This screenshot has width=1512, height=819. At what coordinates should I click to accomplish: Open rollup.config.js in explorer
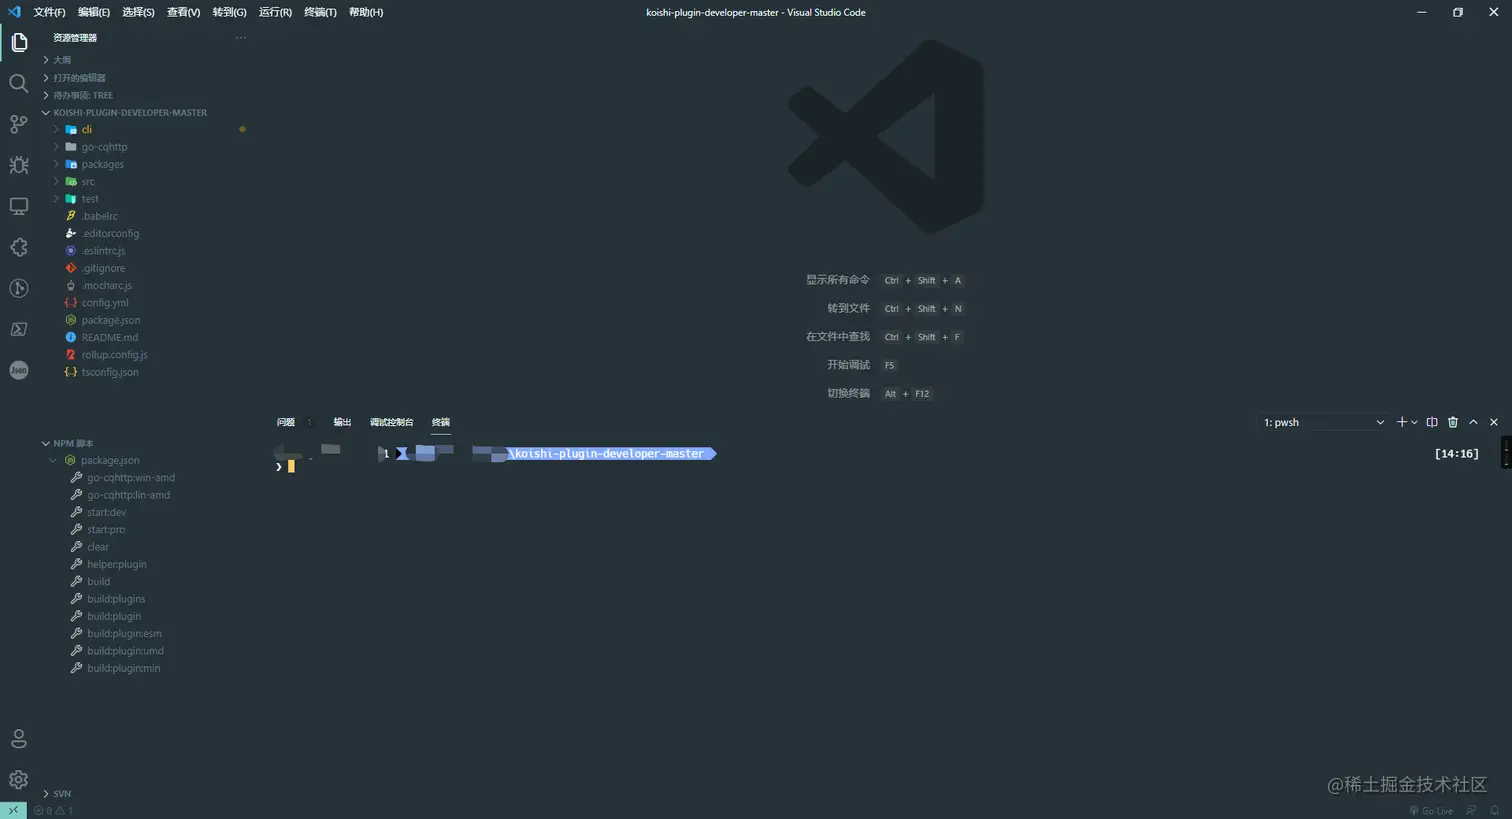tap(114, 355)
